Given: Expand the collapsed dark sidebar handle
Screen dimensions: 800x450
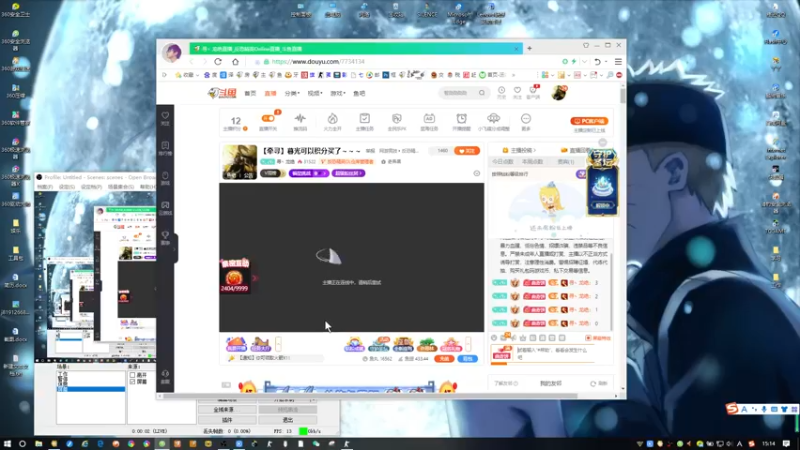Looking at the screenshot, I should coord(174,248).
